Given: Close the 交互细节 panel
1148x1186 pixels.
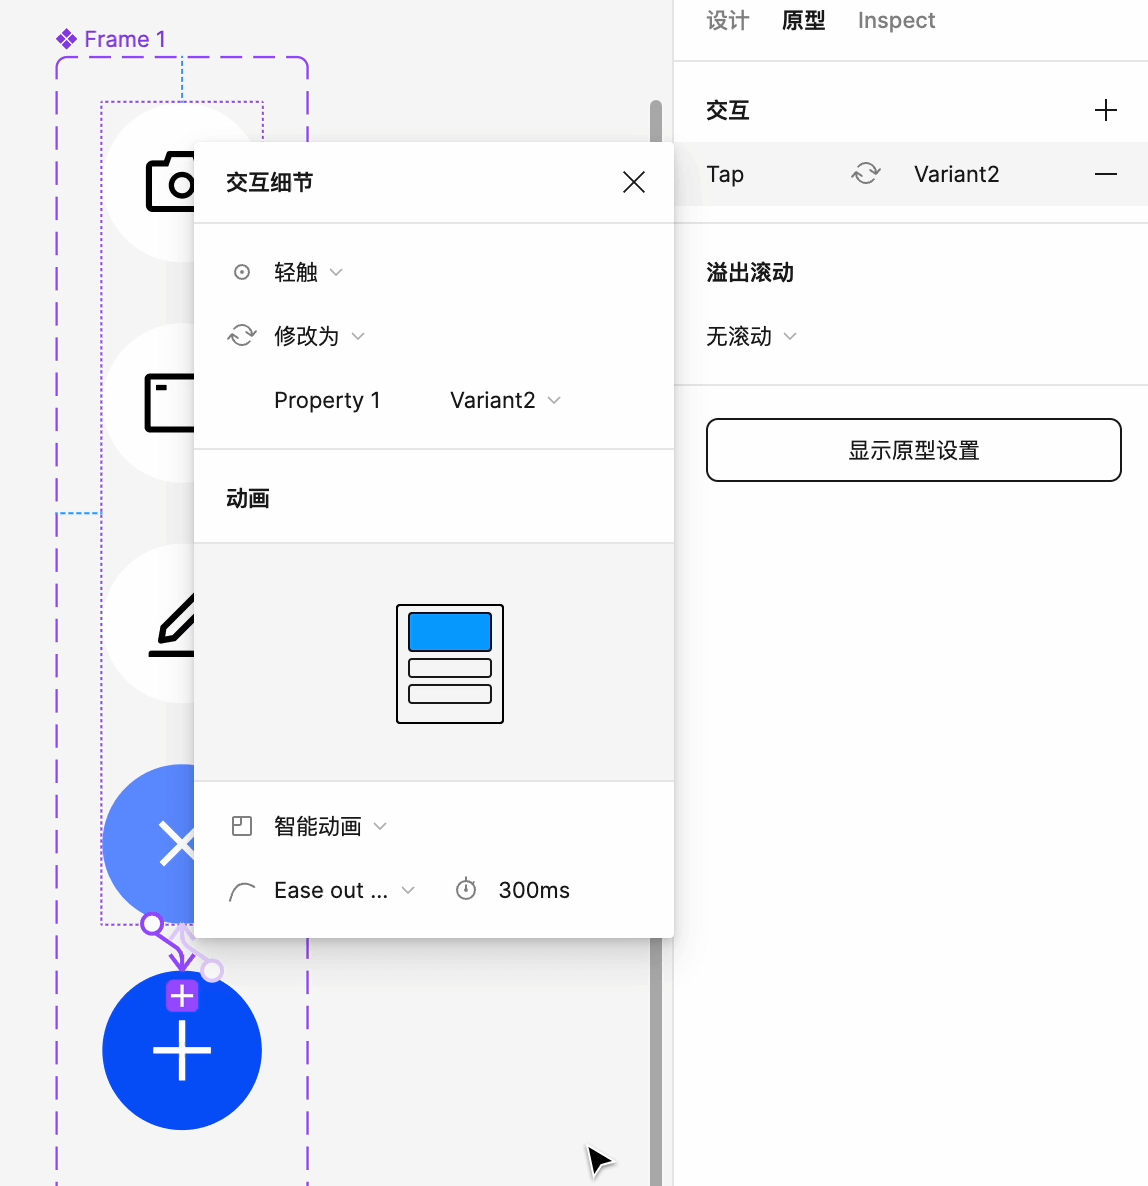Looking at the screenshot, I should (633, 182).
